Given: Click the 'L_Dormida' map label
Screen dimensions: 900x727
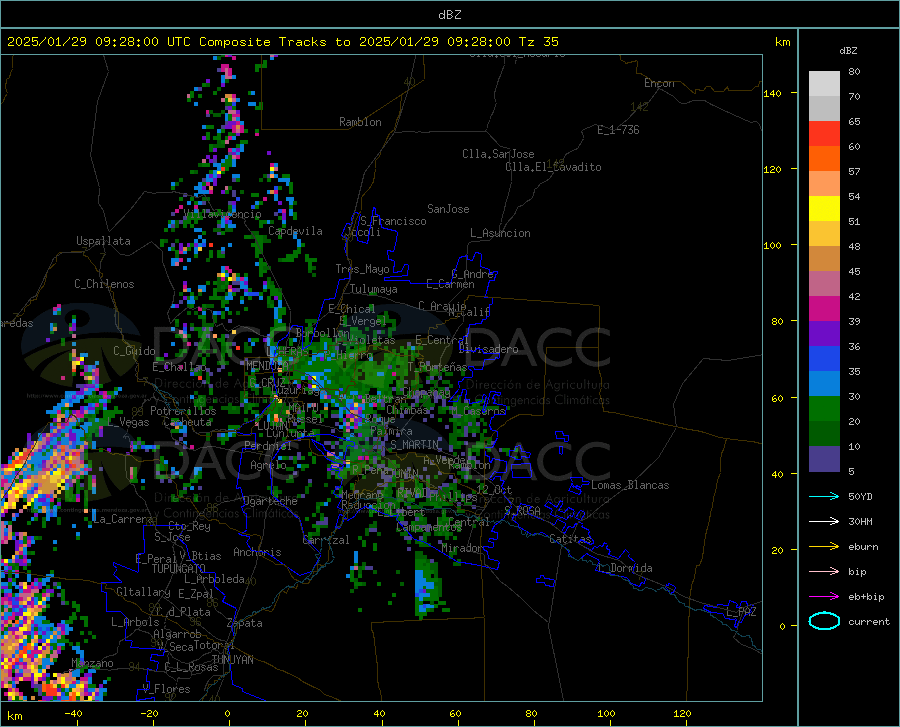Looking at the screenshot, I should 625,568.
